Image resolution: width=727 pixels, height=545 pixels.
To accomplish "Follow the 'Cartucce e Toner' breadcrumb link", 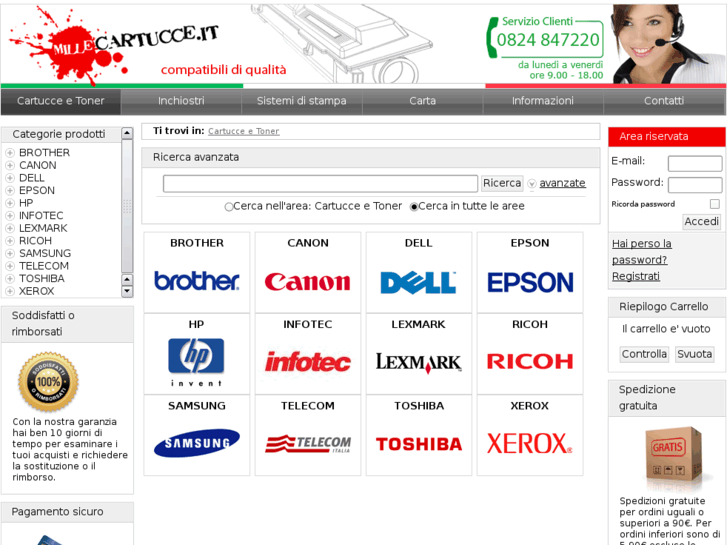I will coord(243,131).
